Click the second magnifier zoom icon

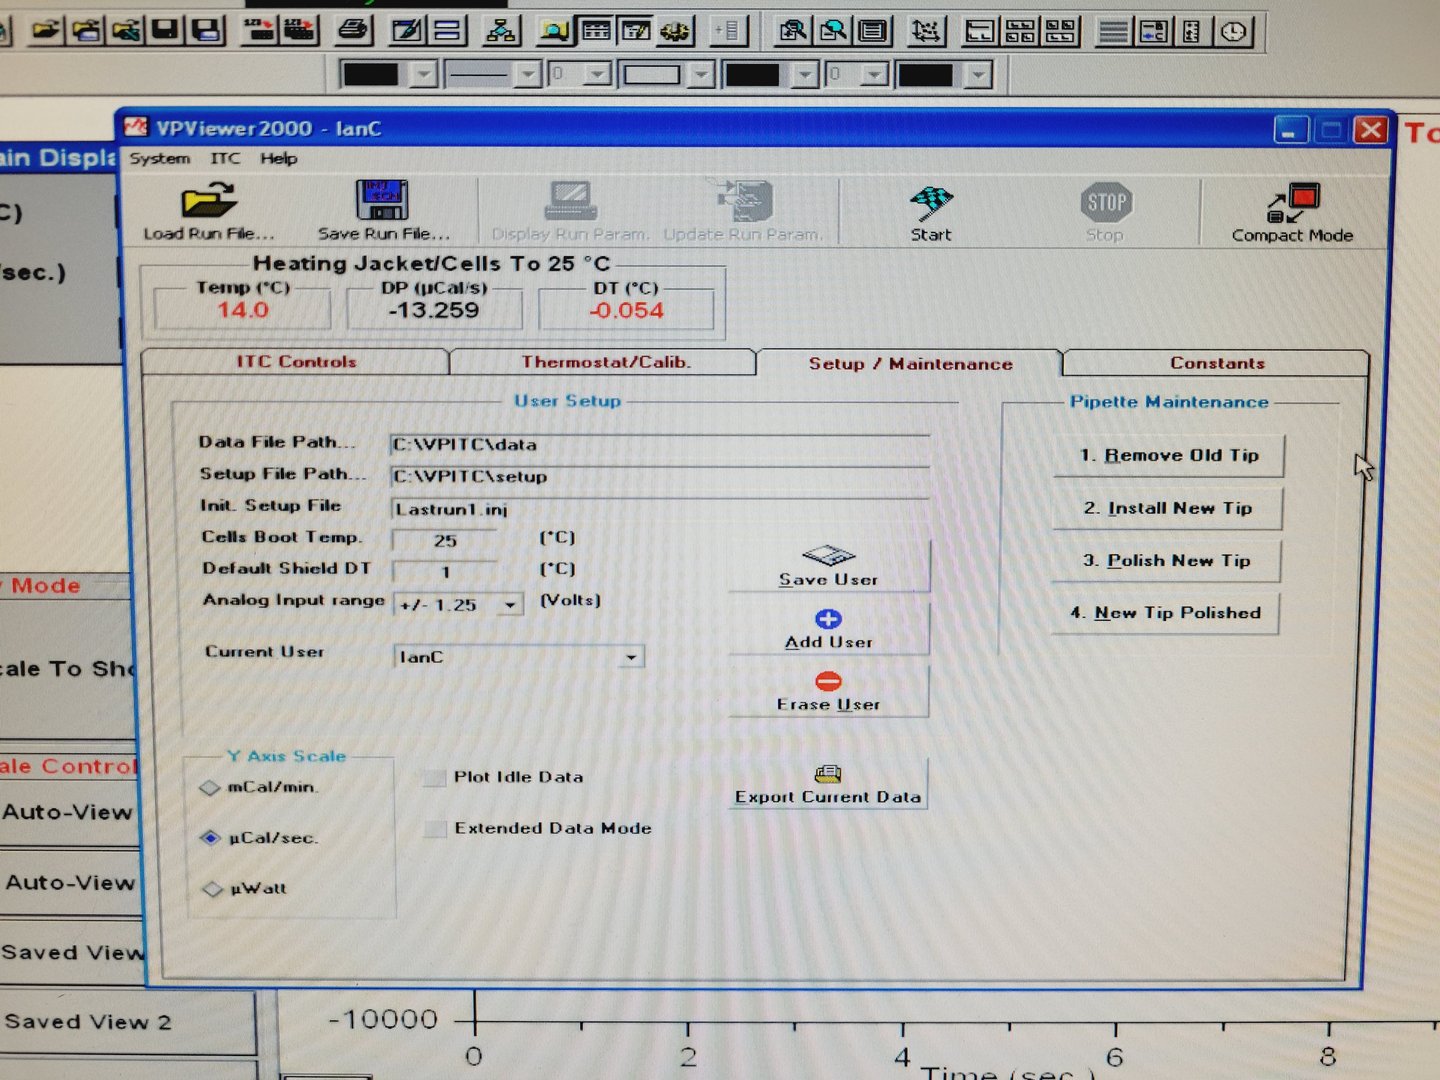[x=833, y=31]
